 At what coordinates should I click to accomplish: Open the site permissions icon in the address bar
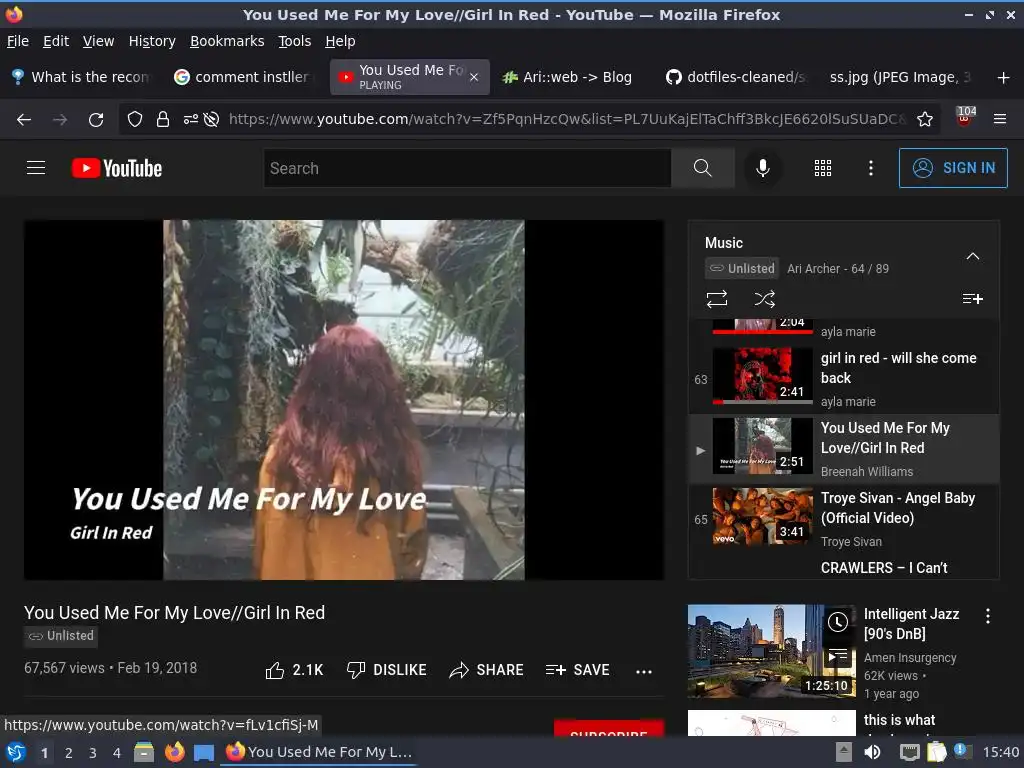point(190,120)
